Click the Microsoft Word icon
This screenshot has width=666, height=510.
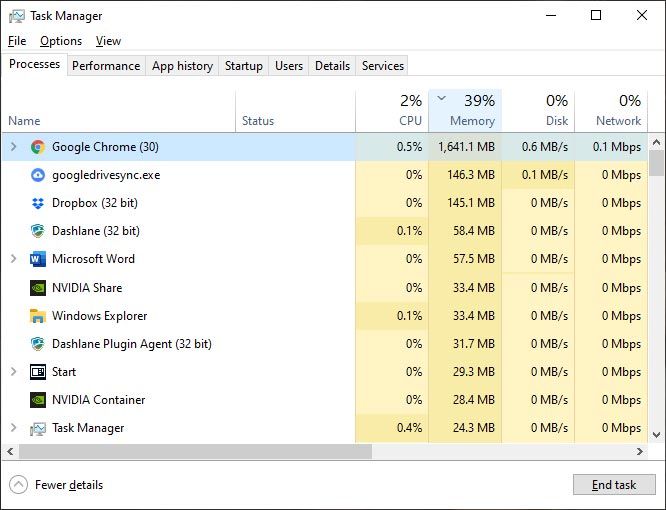coord(38,259)
